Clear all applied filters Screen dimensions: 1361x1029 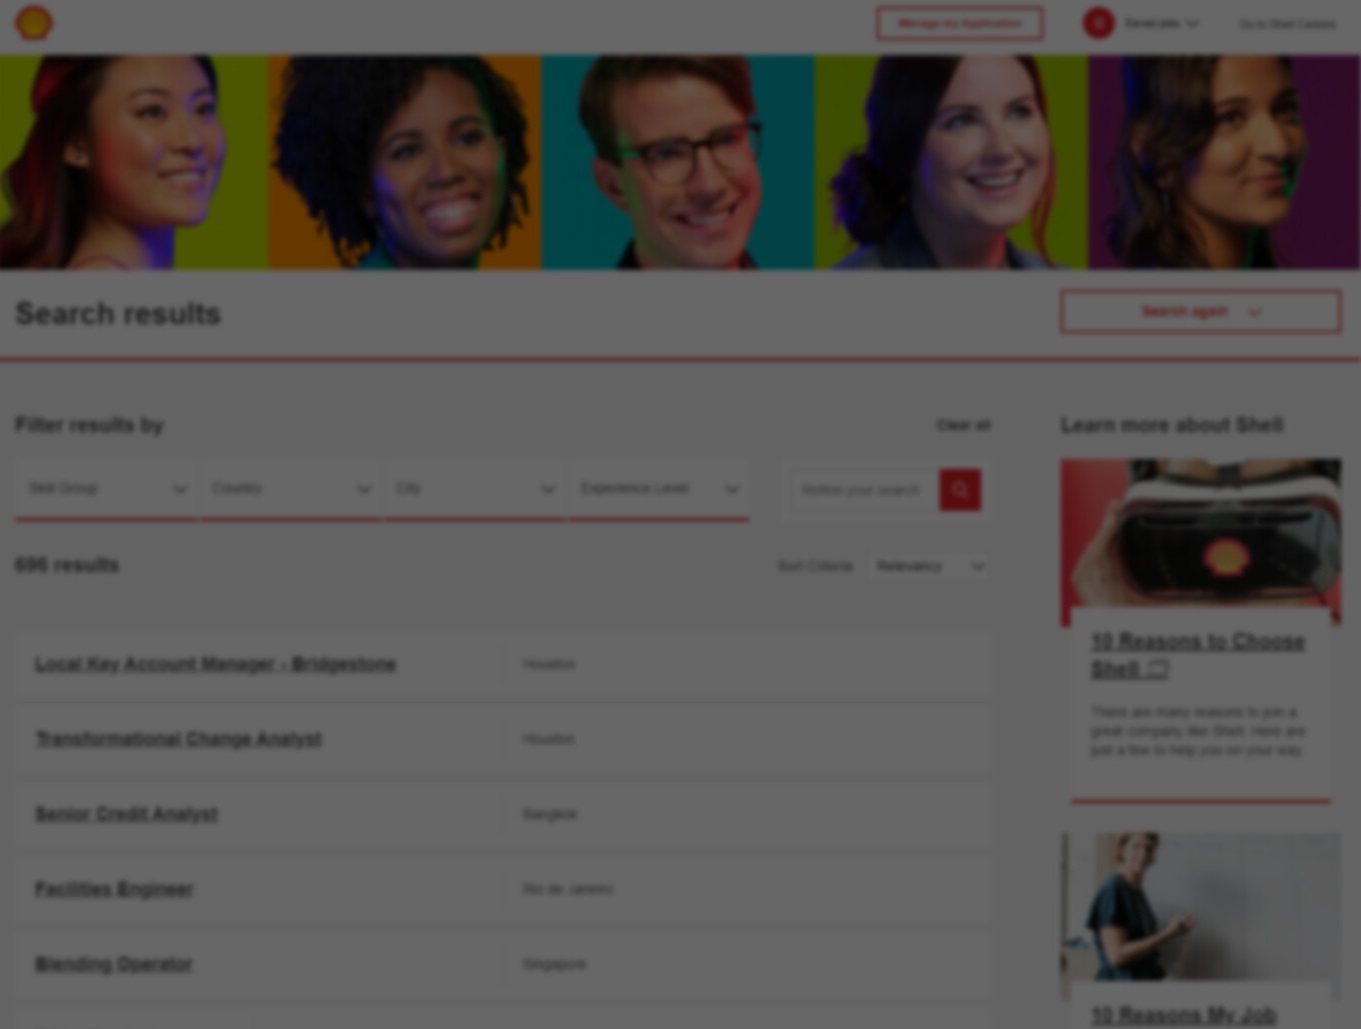(x=963, y=425)
